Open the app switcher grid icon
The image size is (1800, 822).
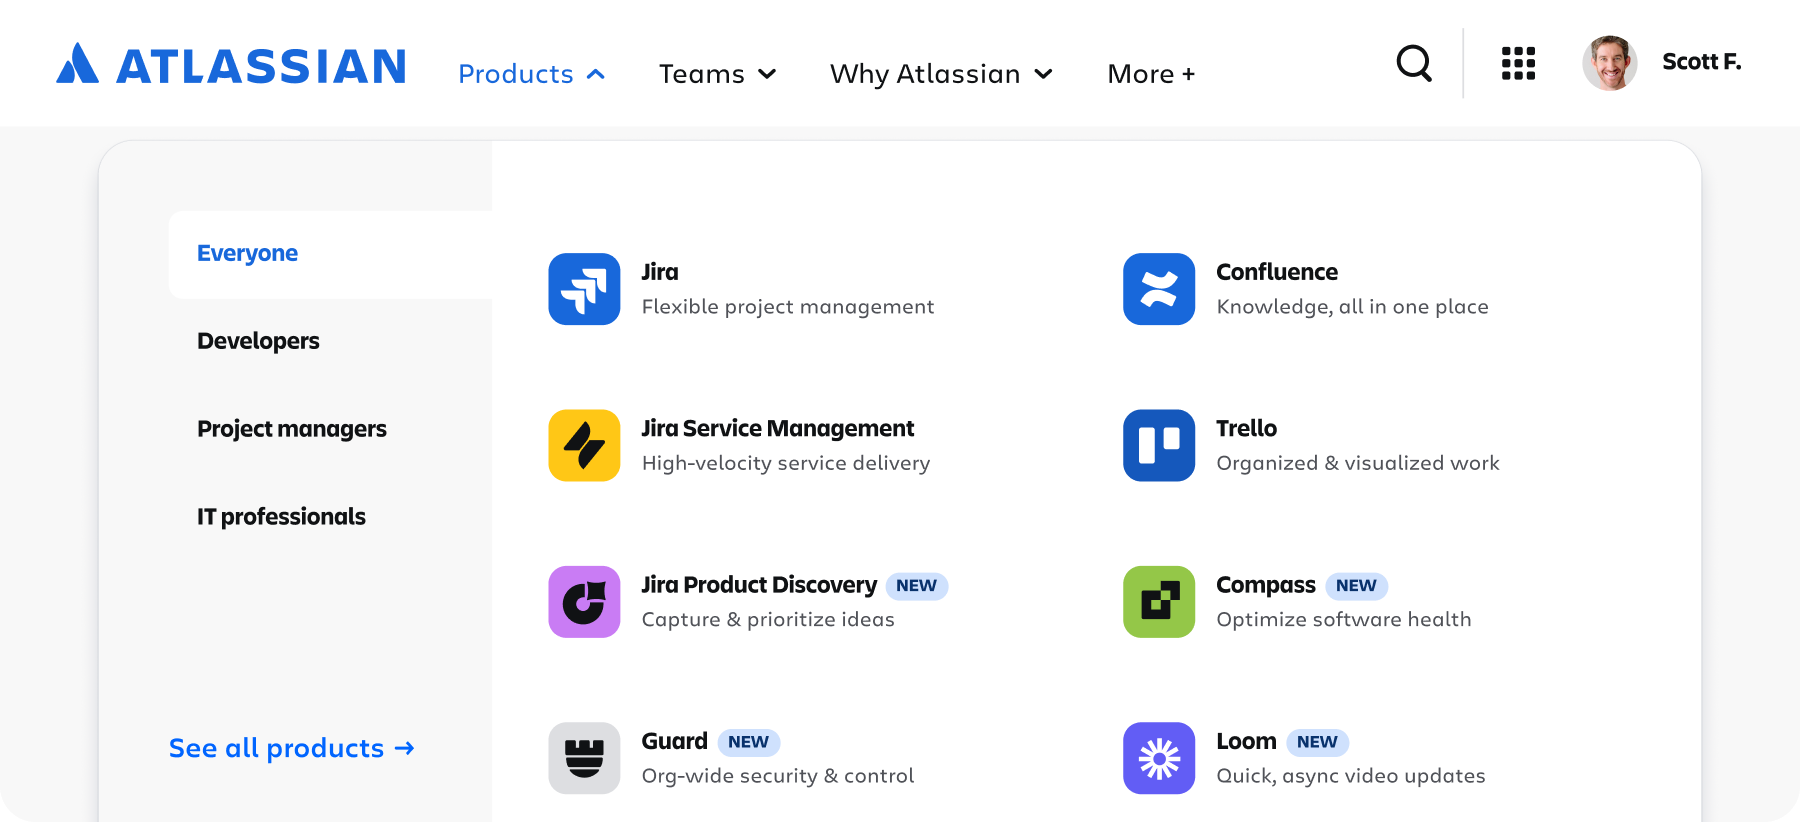click(x=1518, y=63)
